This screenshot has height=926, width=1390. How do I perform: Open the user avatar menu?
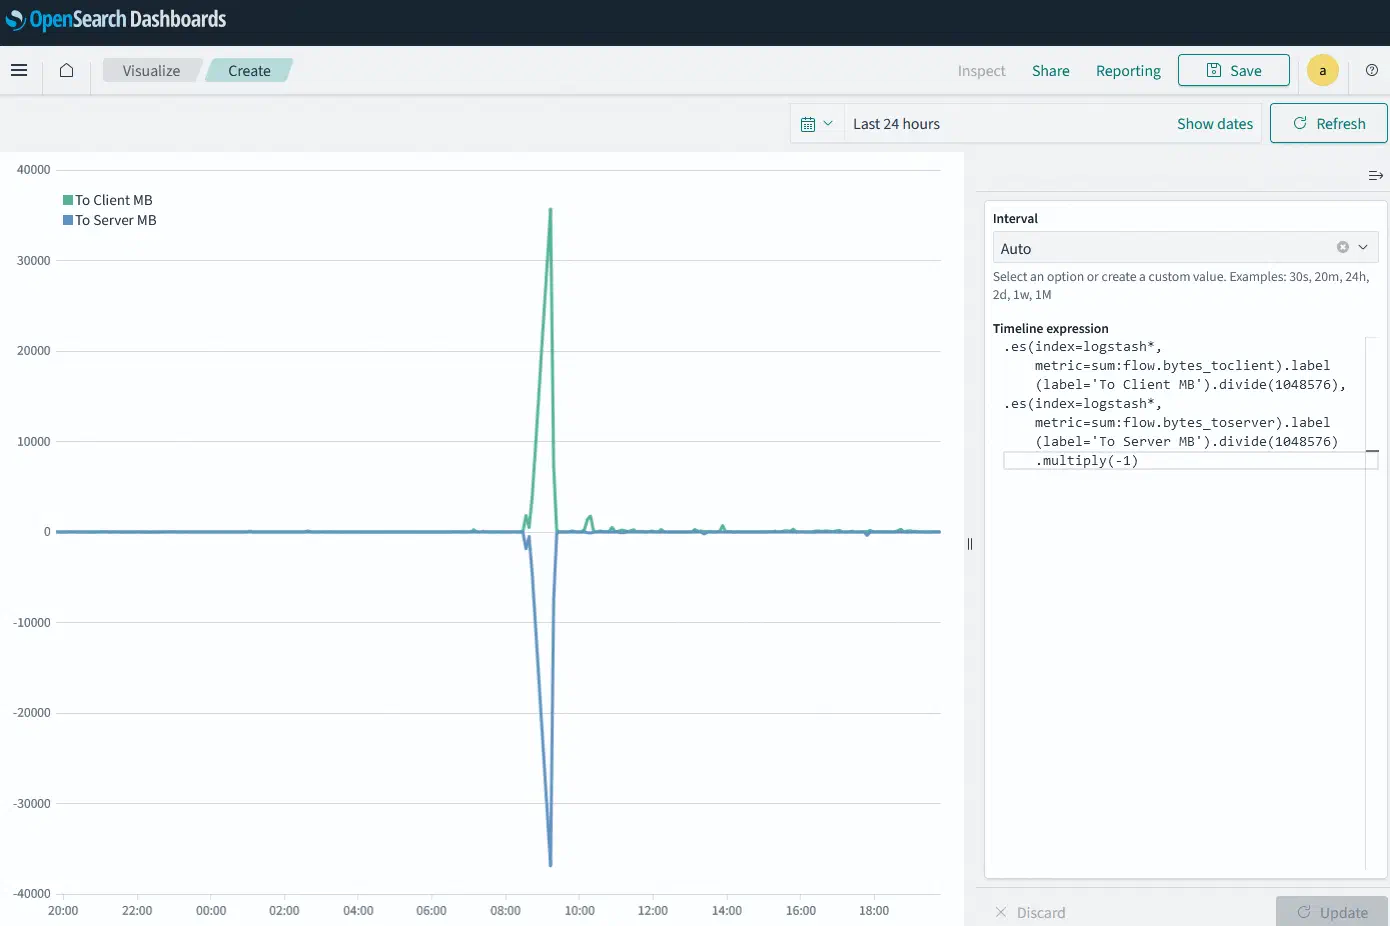[x=1323, y=71]
